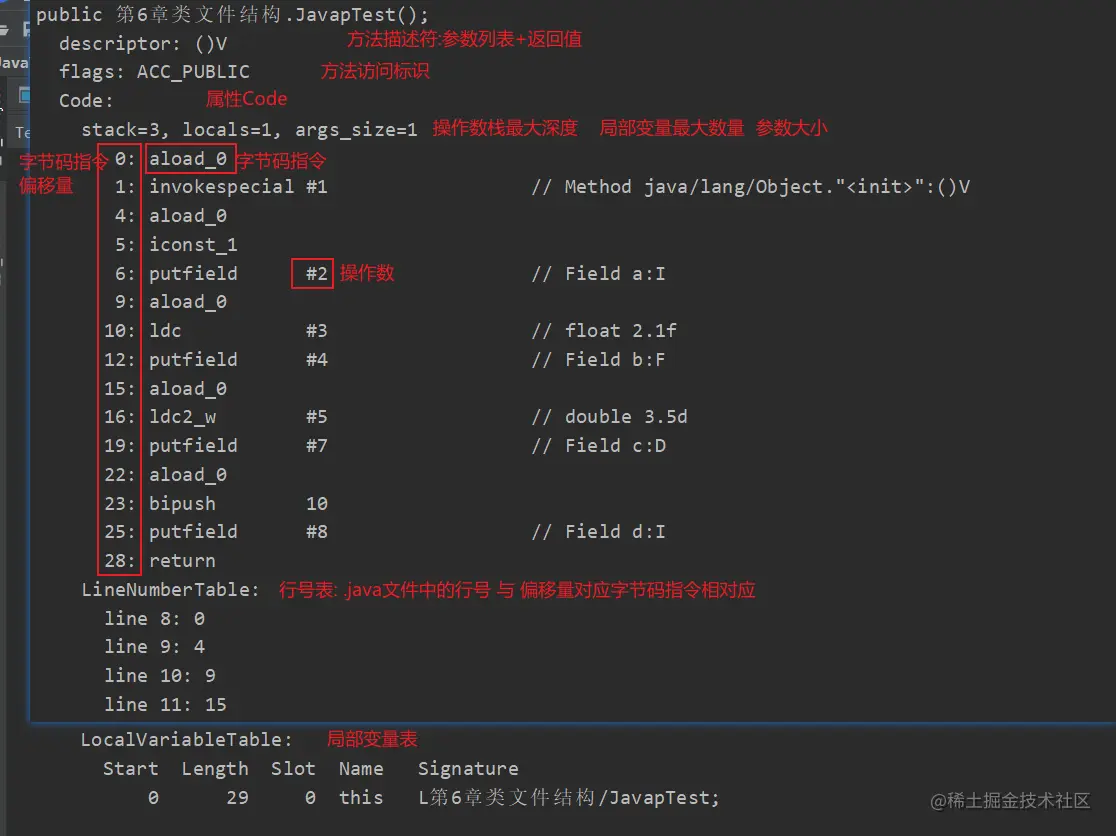Screen dimensions: 1116x836
Task: Click the LineNumberTable heading text
Action: (x=170, y=590)
